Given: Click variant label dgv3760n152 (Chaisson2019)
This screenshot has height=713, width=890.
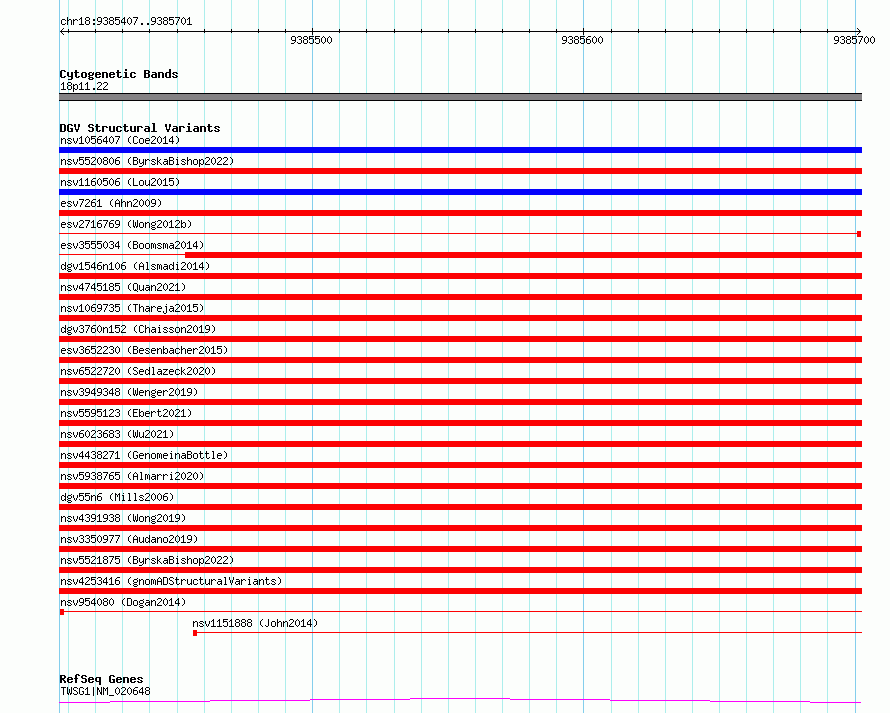Looking at the screenshot, I should (x=138, y=329).
